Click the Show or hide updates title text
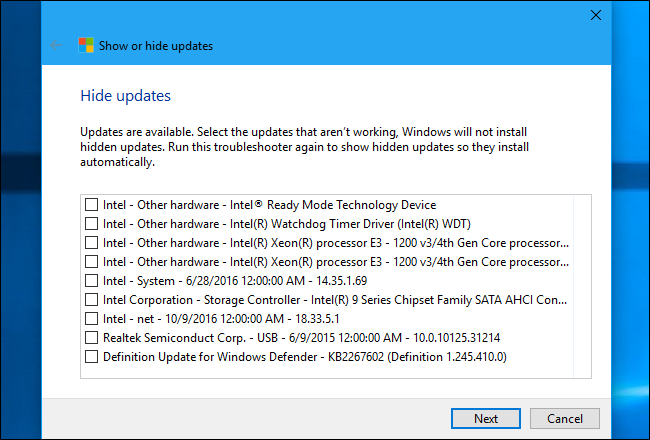 (155, 45)
